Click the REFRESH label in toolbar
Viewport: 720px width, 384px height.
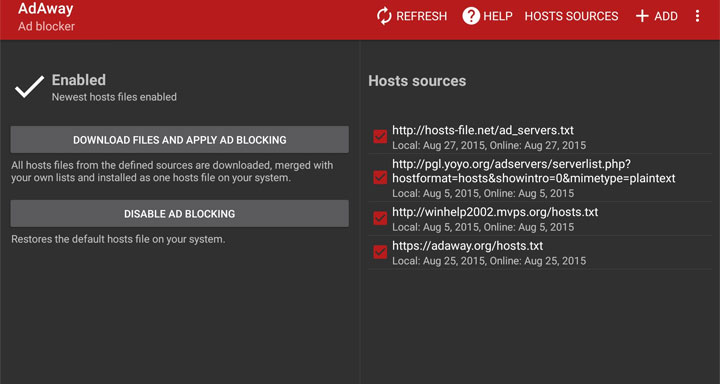(x=422, y=16)
